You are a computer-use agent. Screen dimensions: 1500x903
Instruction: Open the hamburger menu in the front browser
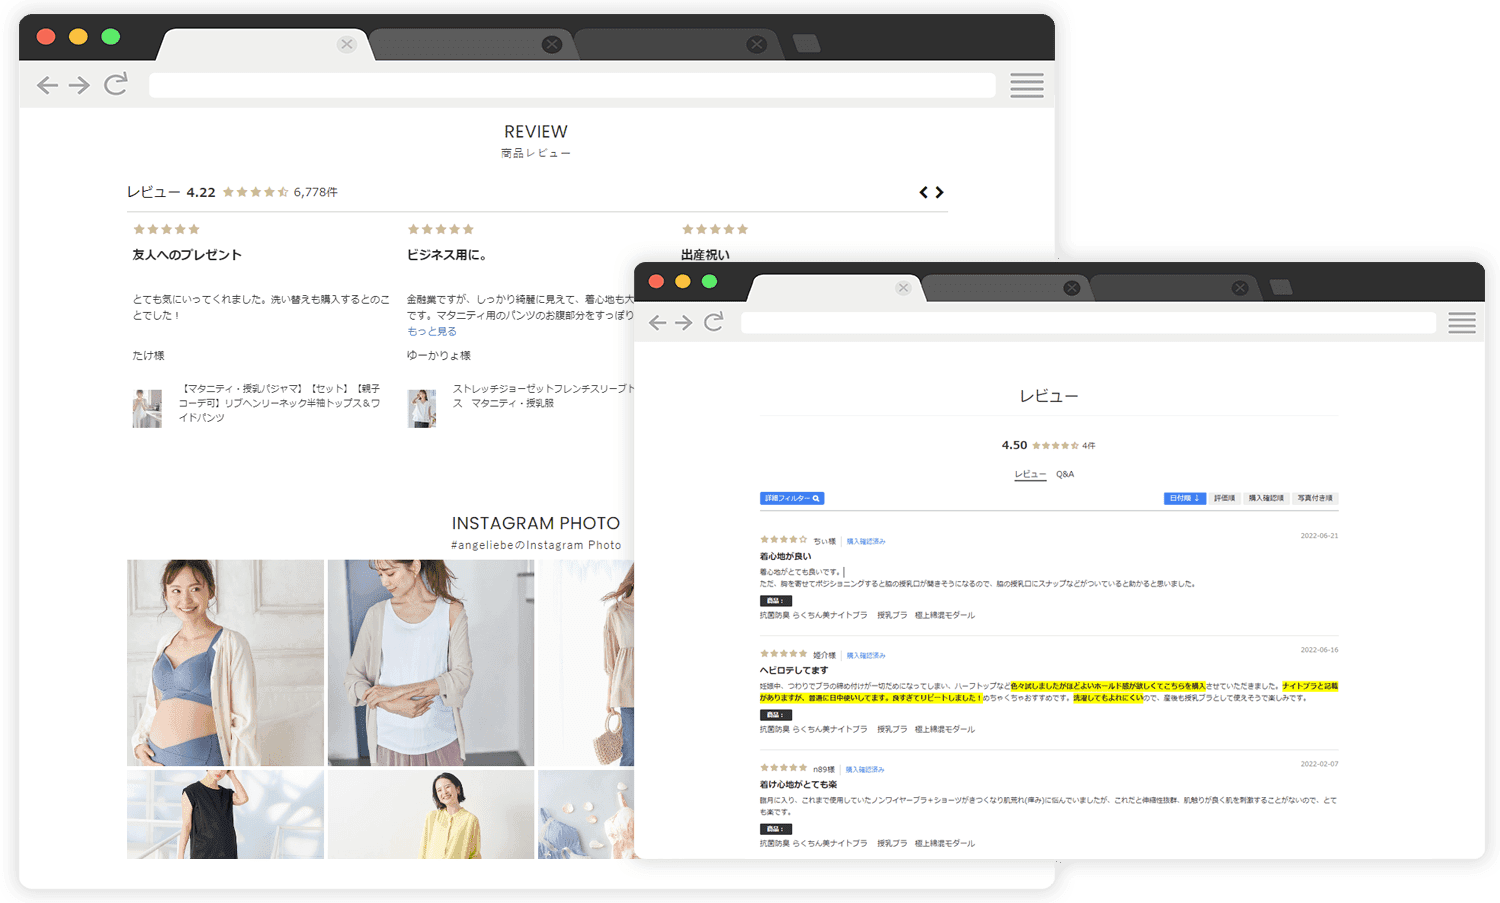pos(1461,322)
